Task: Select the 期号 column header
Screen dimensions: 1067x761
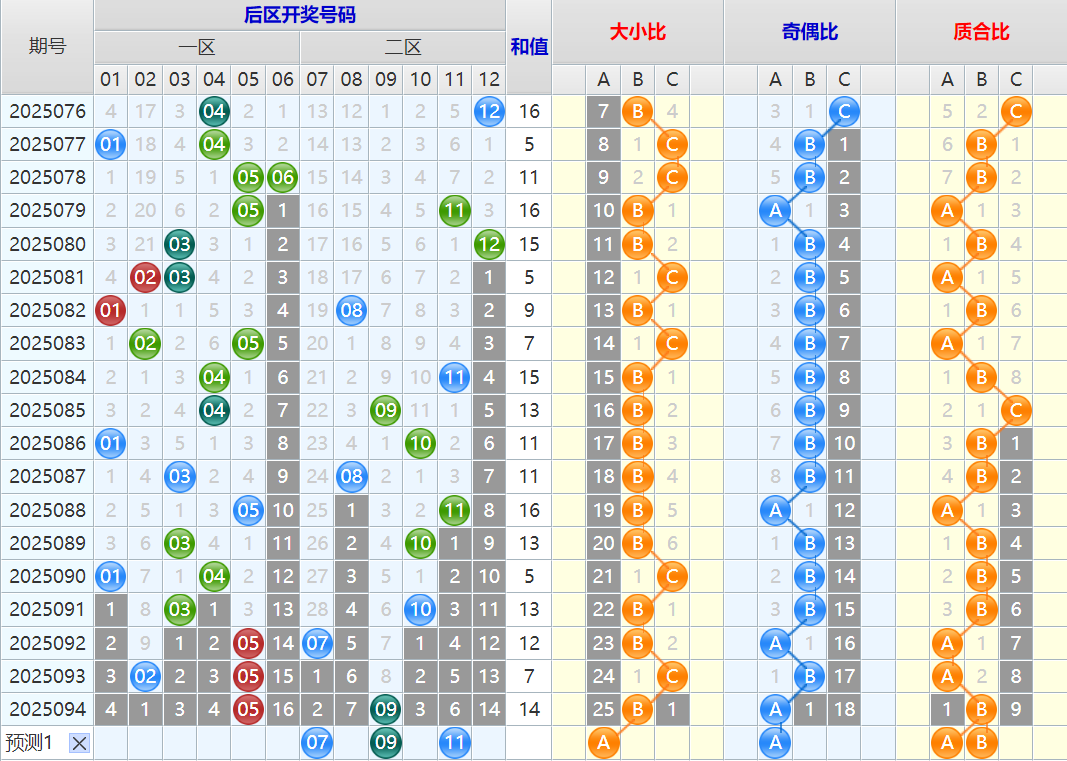Action: 47,46
